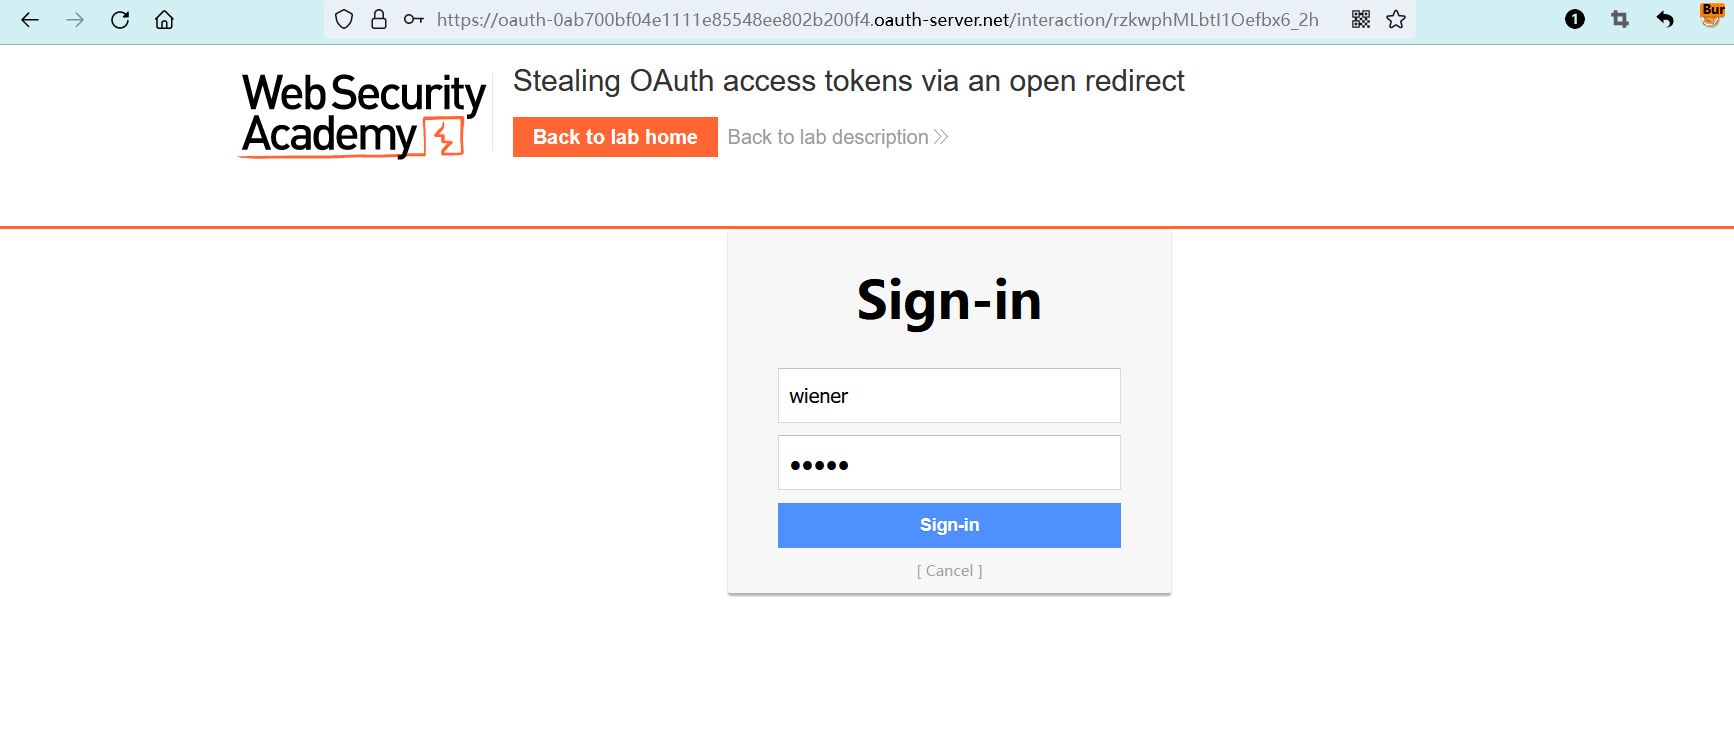Open the extension with badge 1
Viewport: 1734px width, 729px height.
1575,19
